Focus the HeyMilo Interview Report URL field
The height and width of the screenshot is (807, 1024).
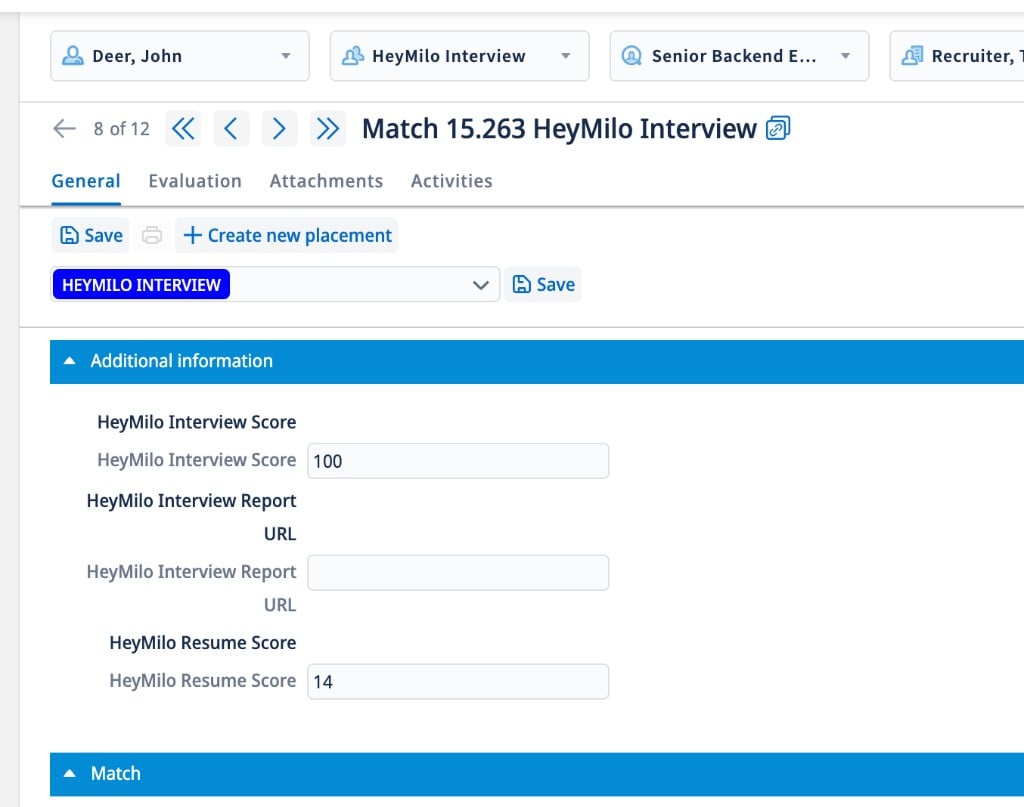(458, 573)
